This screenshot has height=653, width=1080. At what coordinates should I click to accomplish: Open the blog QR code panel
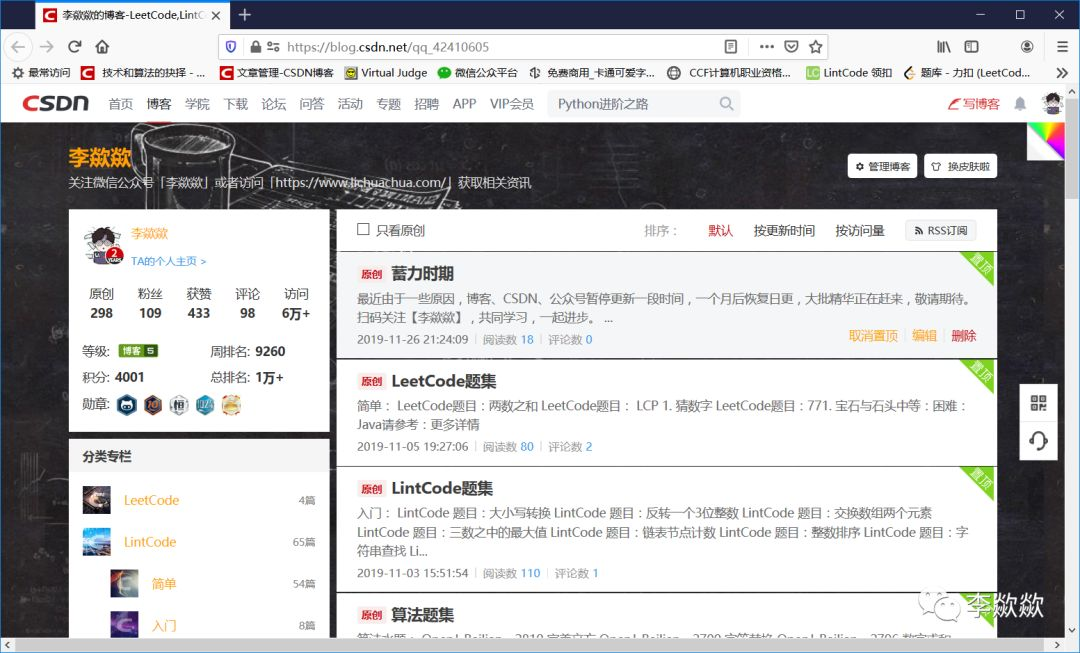[x=1038, y=402]
